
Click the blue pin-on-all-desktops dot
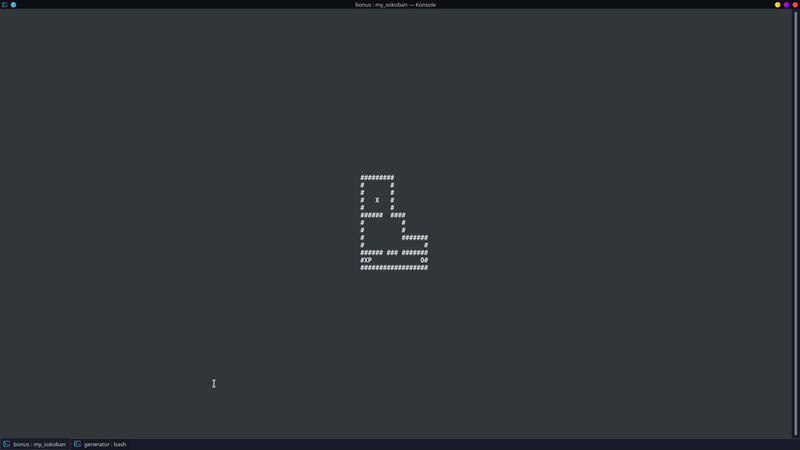[14, 5]
